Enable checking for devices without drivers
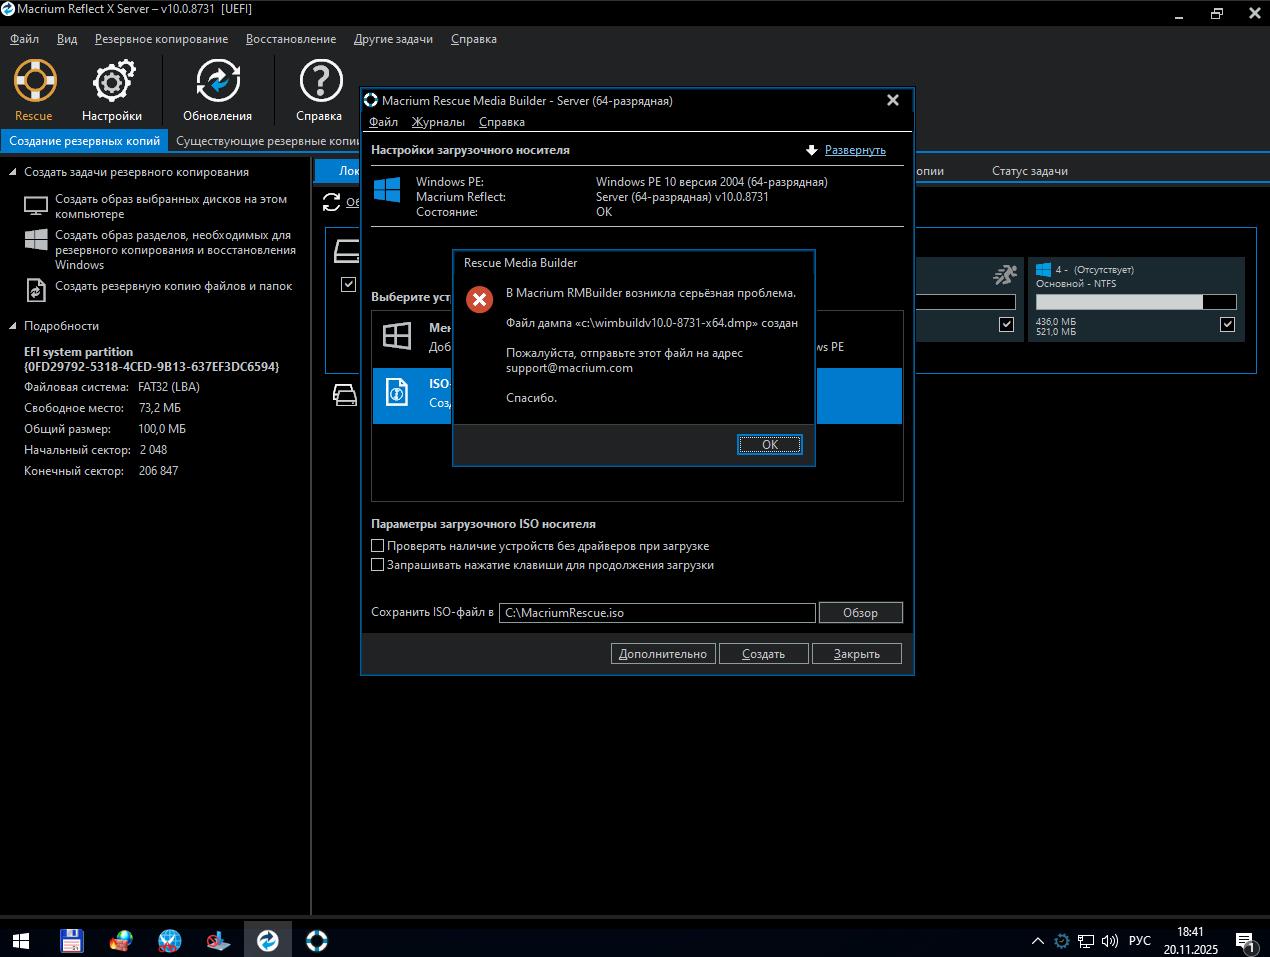Screen dimensions: 1270x957 coord(378,546)
